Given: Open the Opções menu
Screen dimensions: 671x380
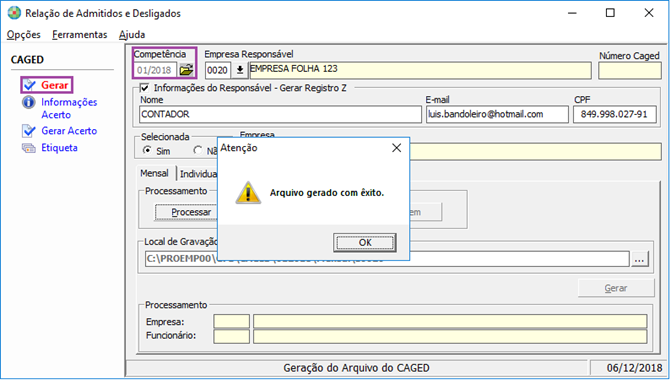Looking at the screenshot, I should click(24, 35).
